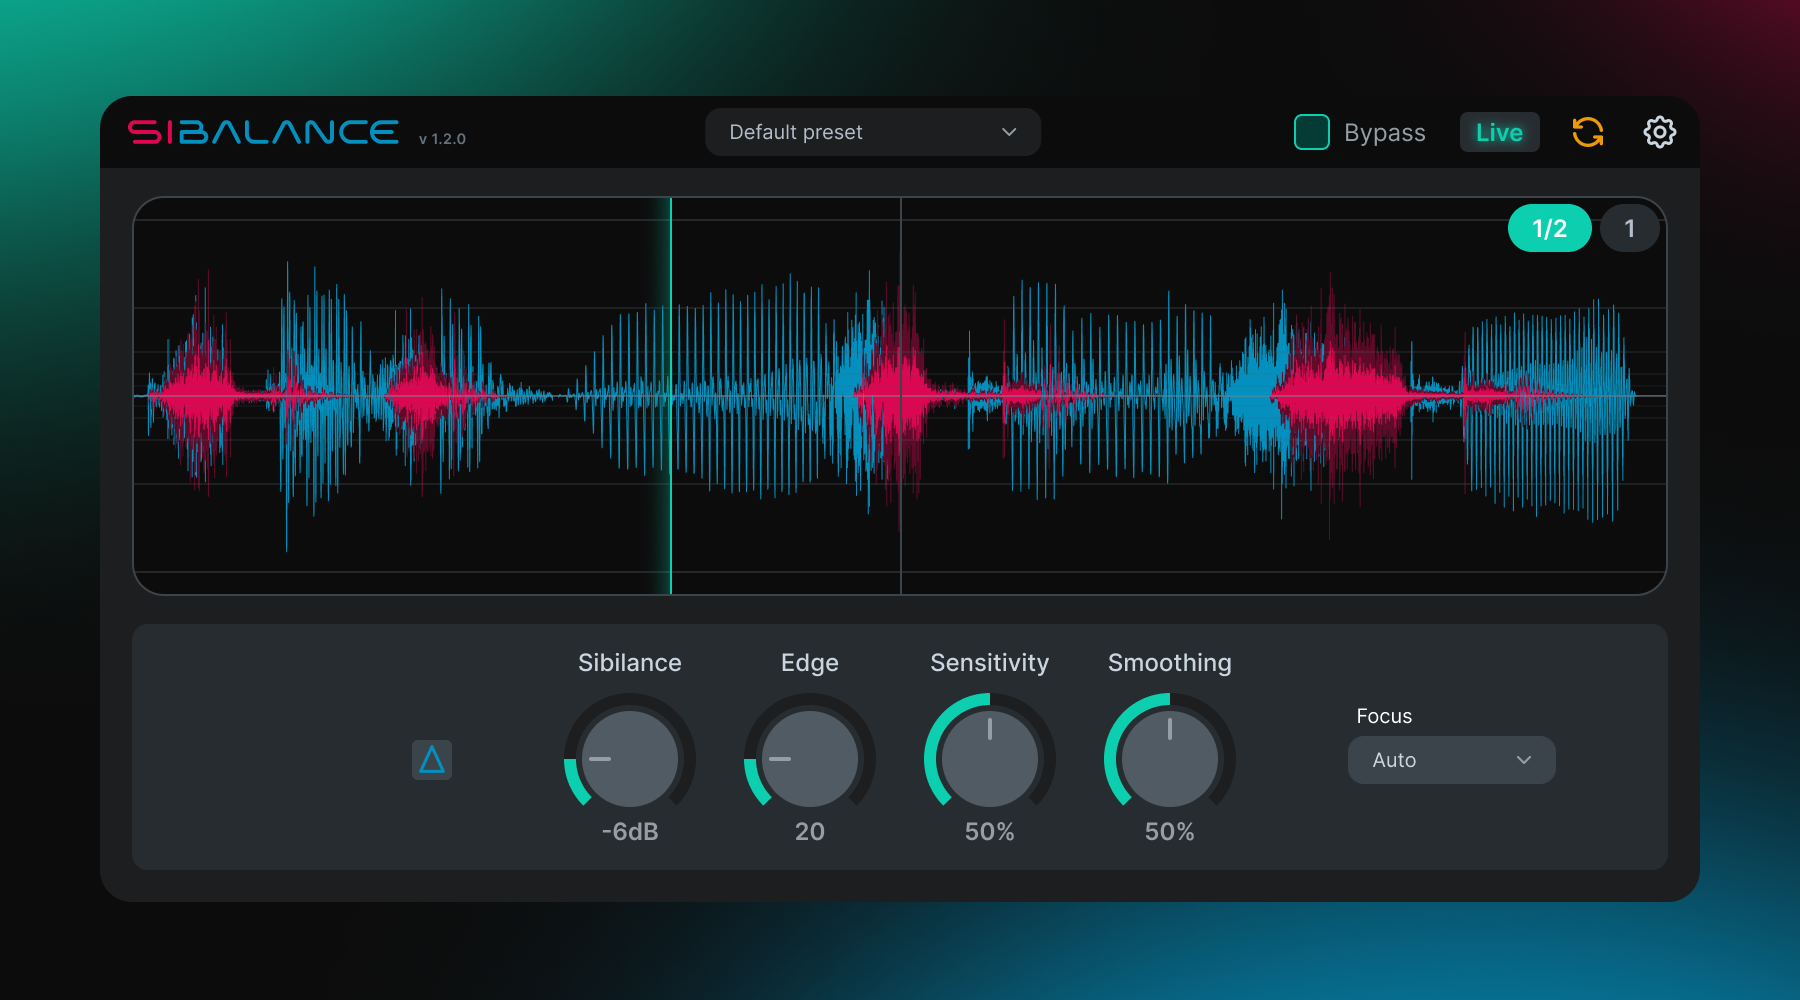The width and height of the screenshot is (1800, 1000).
Task: Toggle Live mode button
Action: coord(1499,132)
